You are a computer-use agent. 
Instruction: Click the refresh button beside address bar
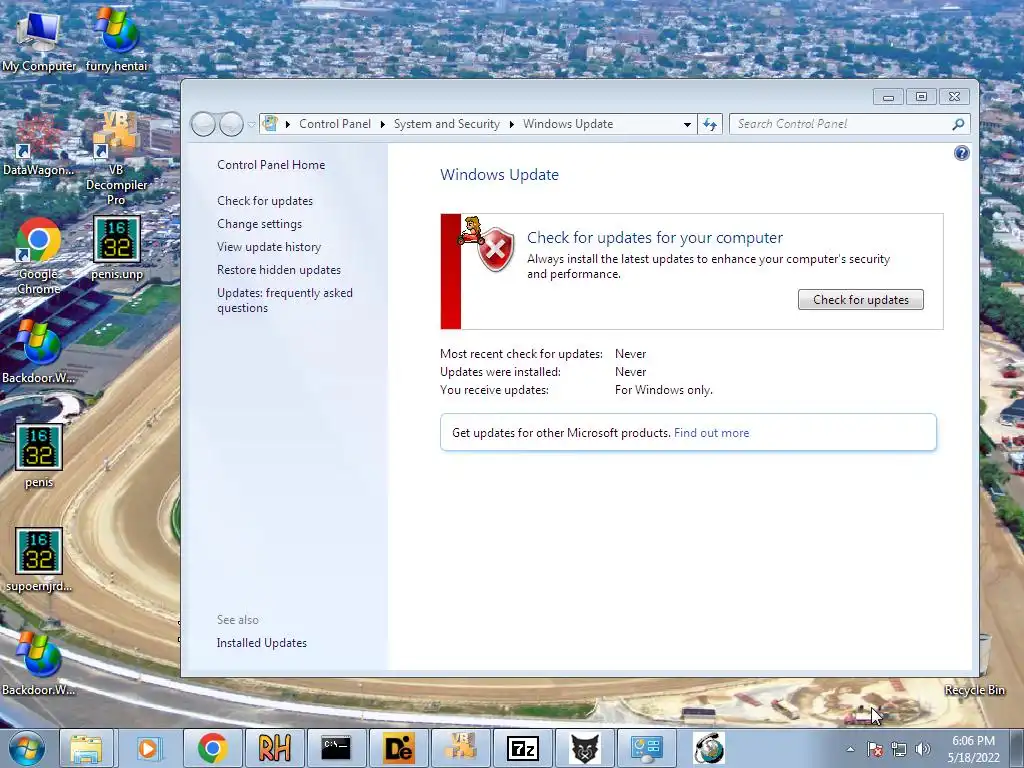(710, 124)
